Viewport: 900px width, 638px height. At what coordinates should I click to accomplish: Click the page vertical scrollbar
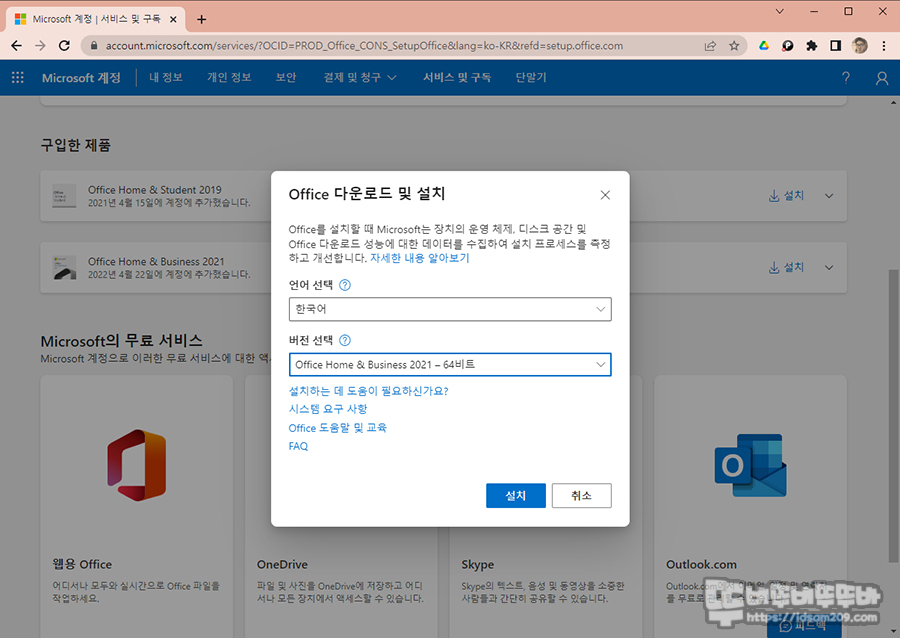894,416
